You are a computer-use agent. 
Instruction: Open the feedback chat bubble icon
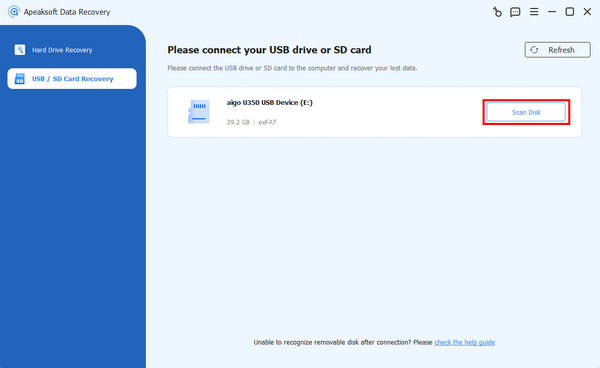[515, 12]
